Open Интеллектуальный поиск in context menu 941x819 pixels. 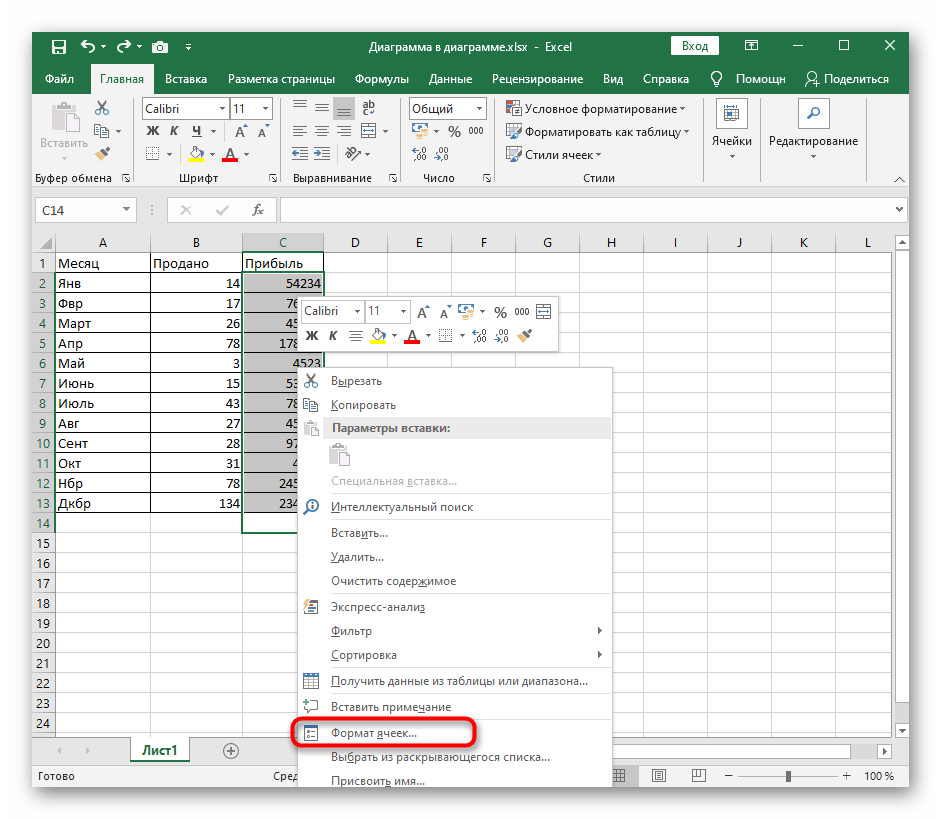(x=455, y=507)
